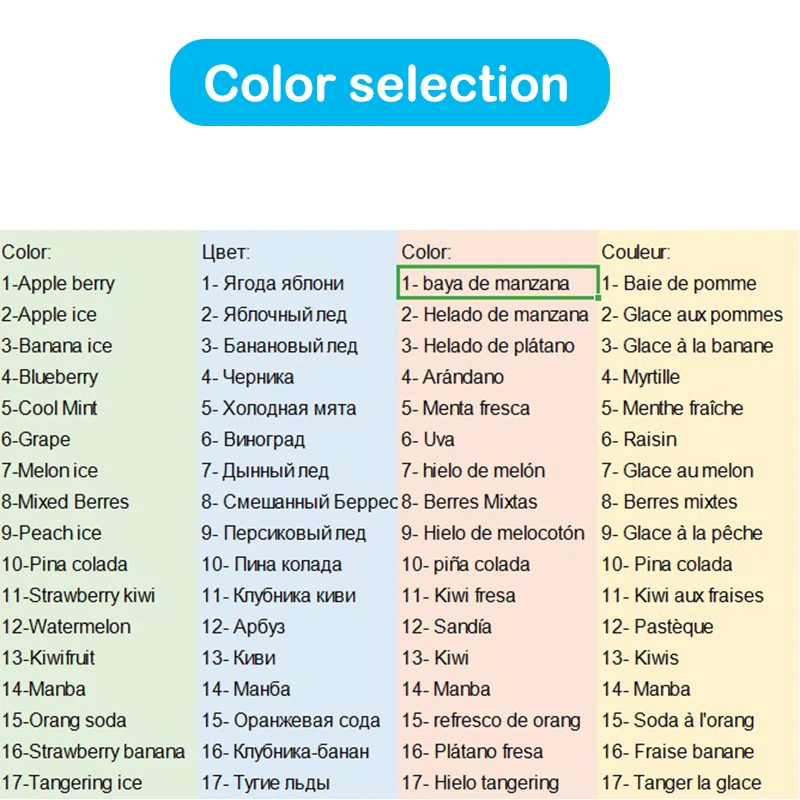The width and height of the screenshot is (800, 800).
Task: Select '4-Blueberry' in the English column
Action: pyautogui.click(x=50, y=377)
